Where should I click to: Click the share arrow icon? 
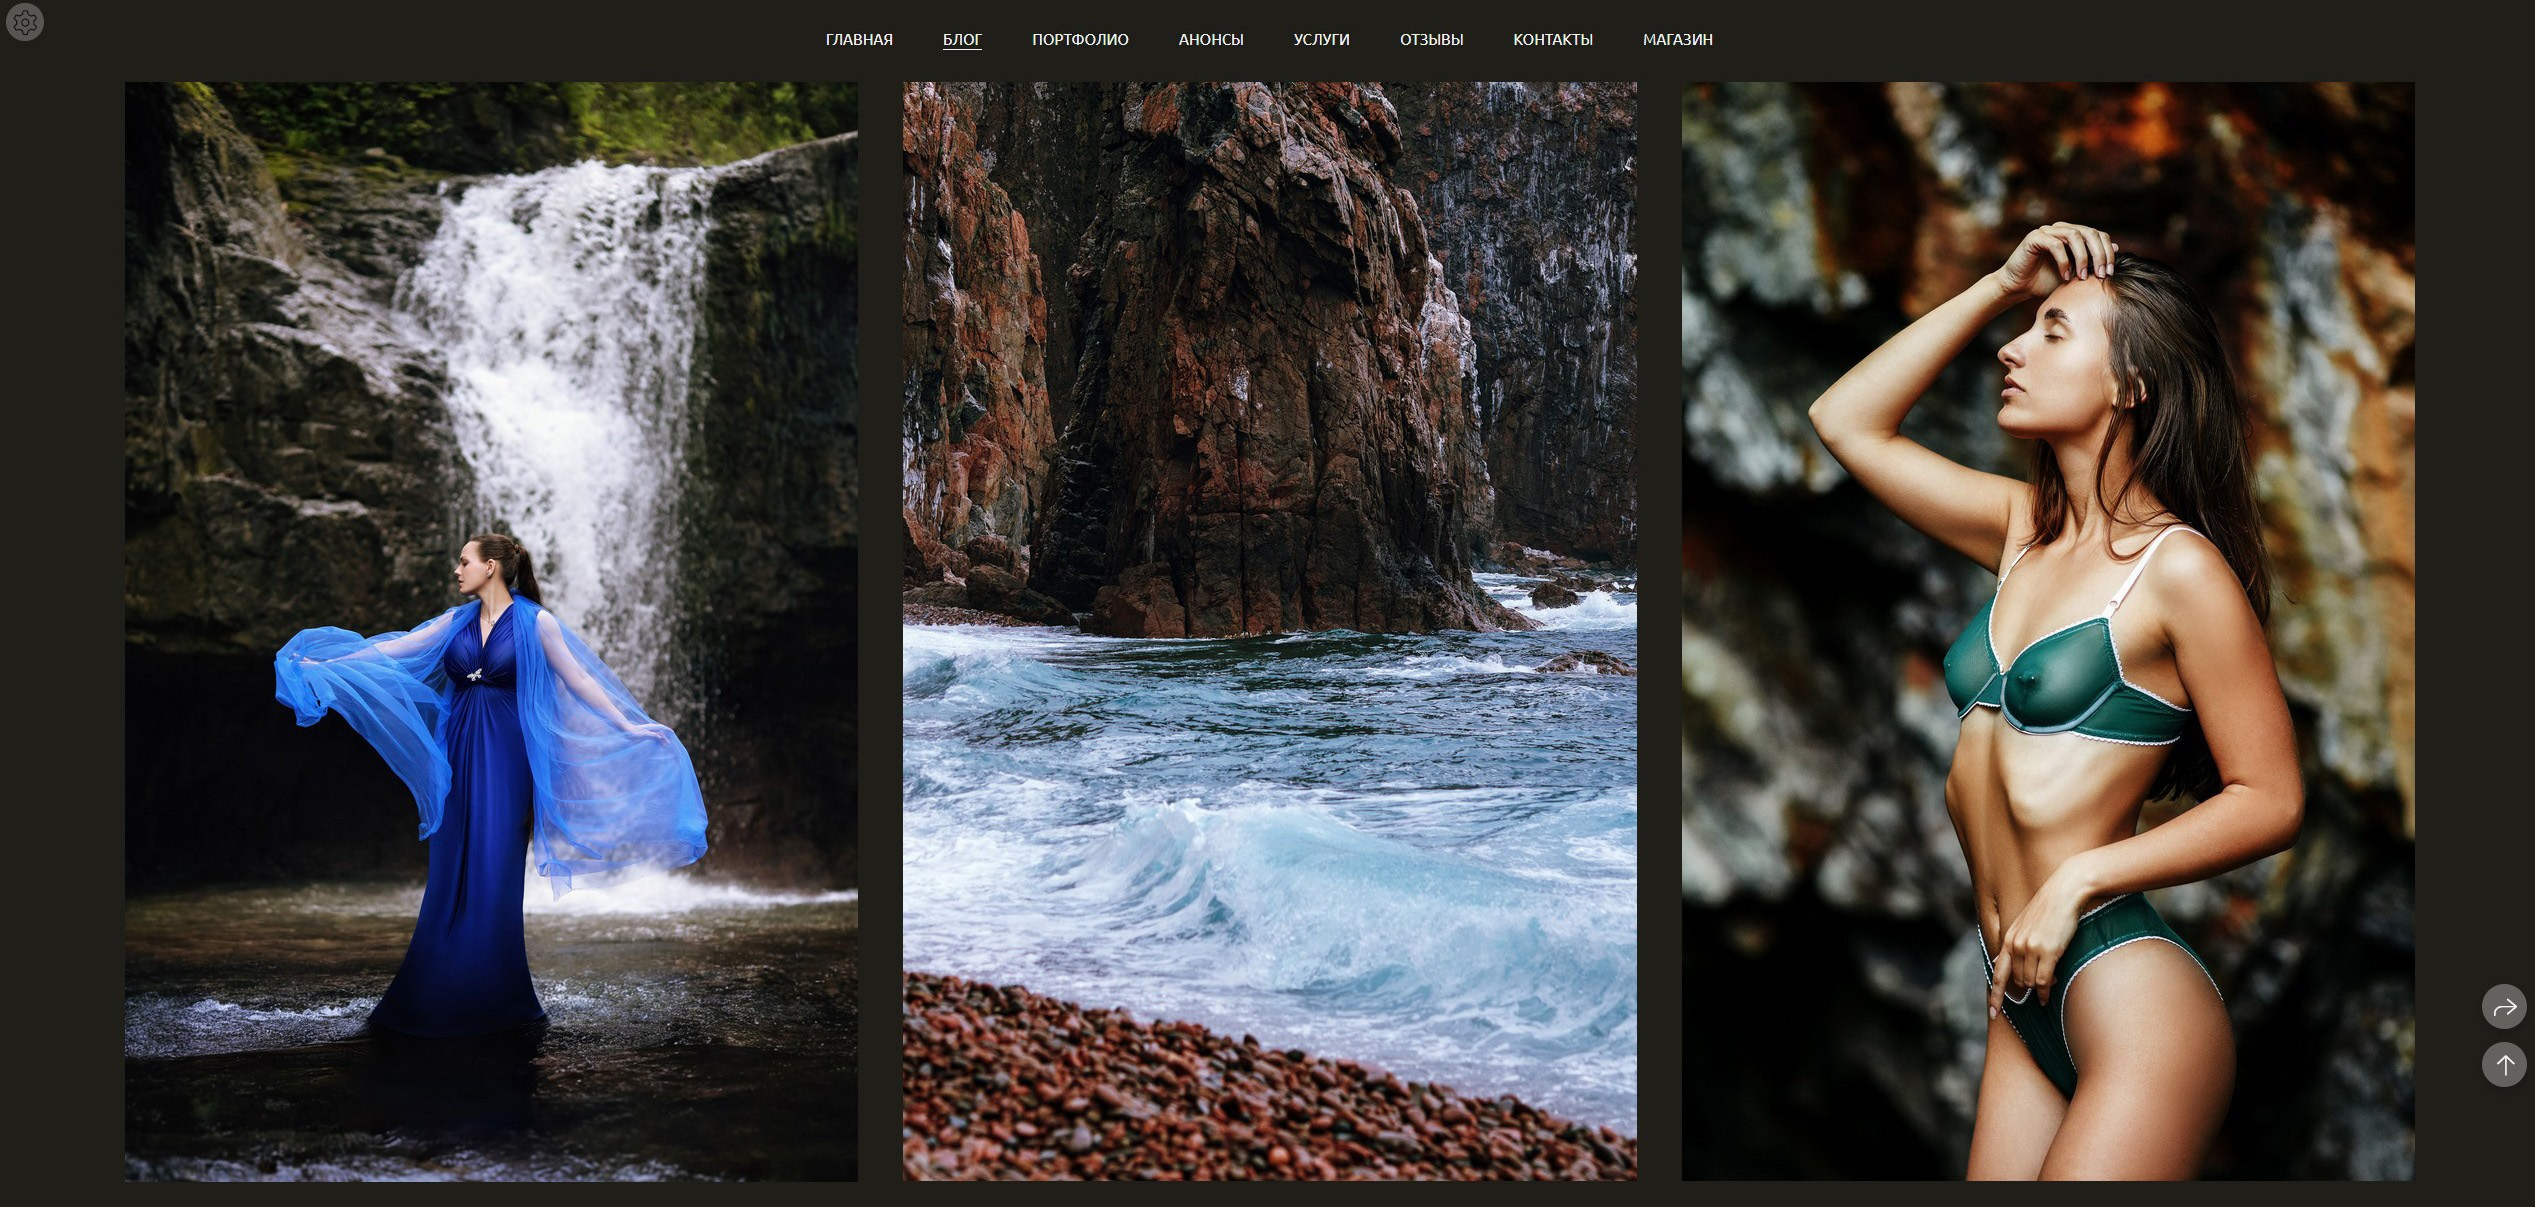coord(2504,1007)
